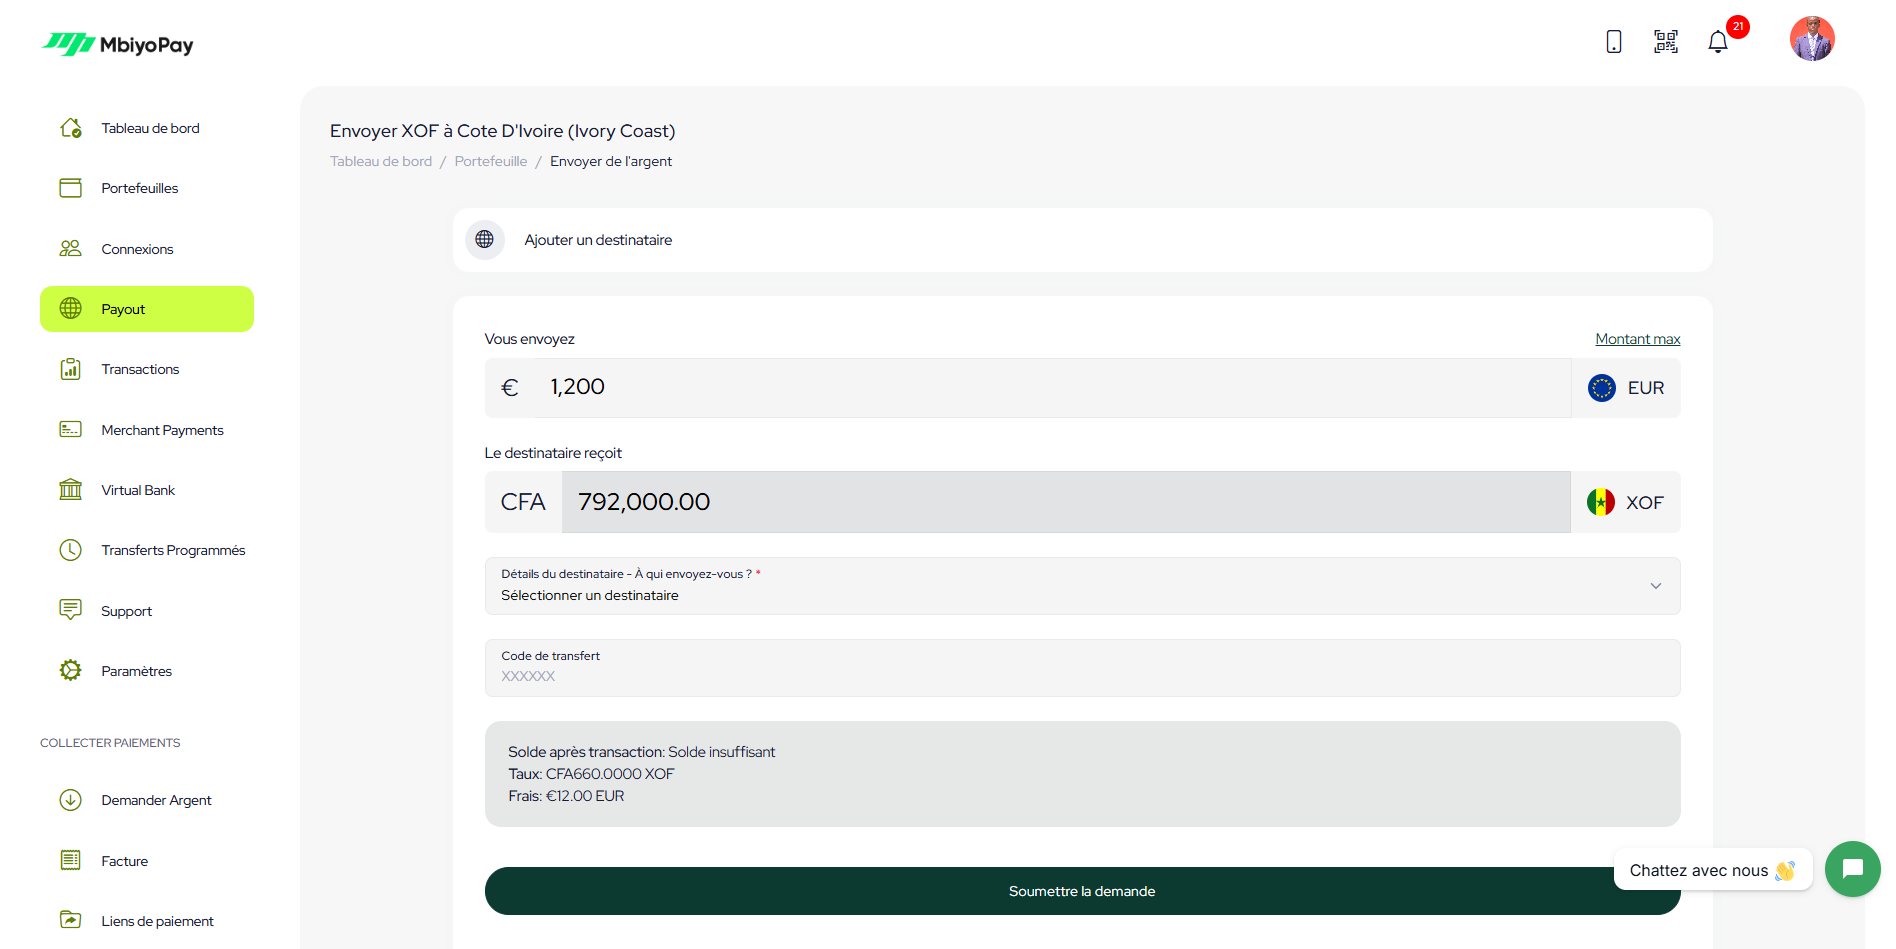The width and height of the screenshot is (1896, 949).
Task: Click the Vous envoyez amount field
Action: [x=1050, y=388]
